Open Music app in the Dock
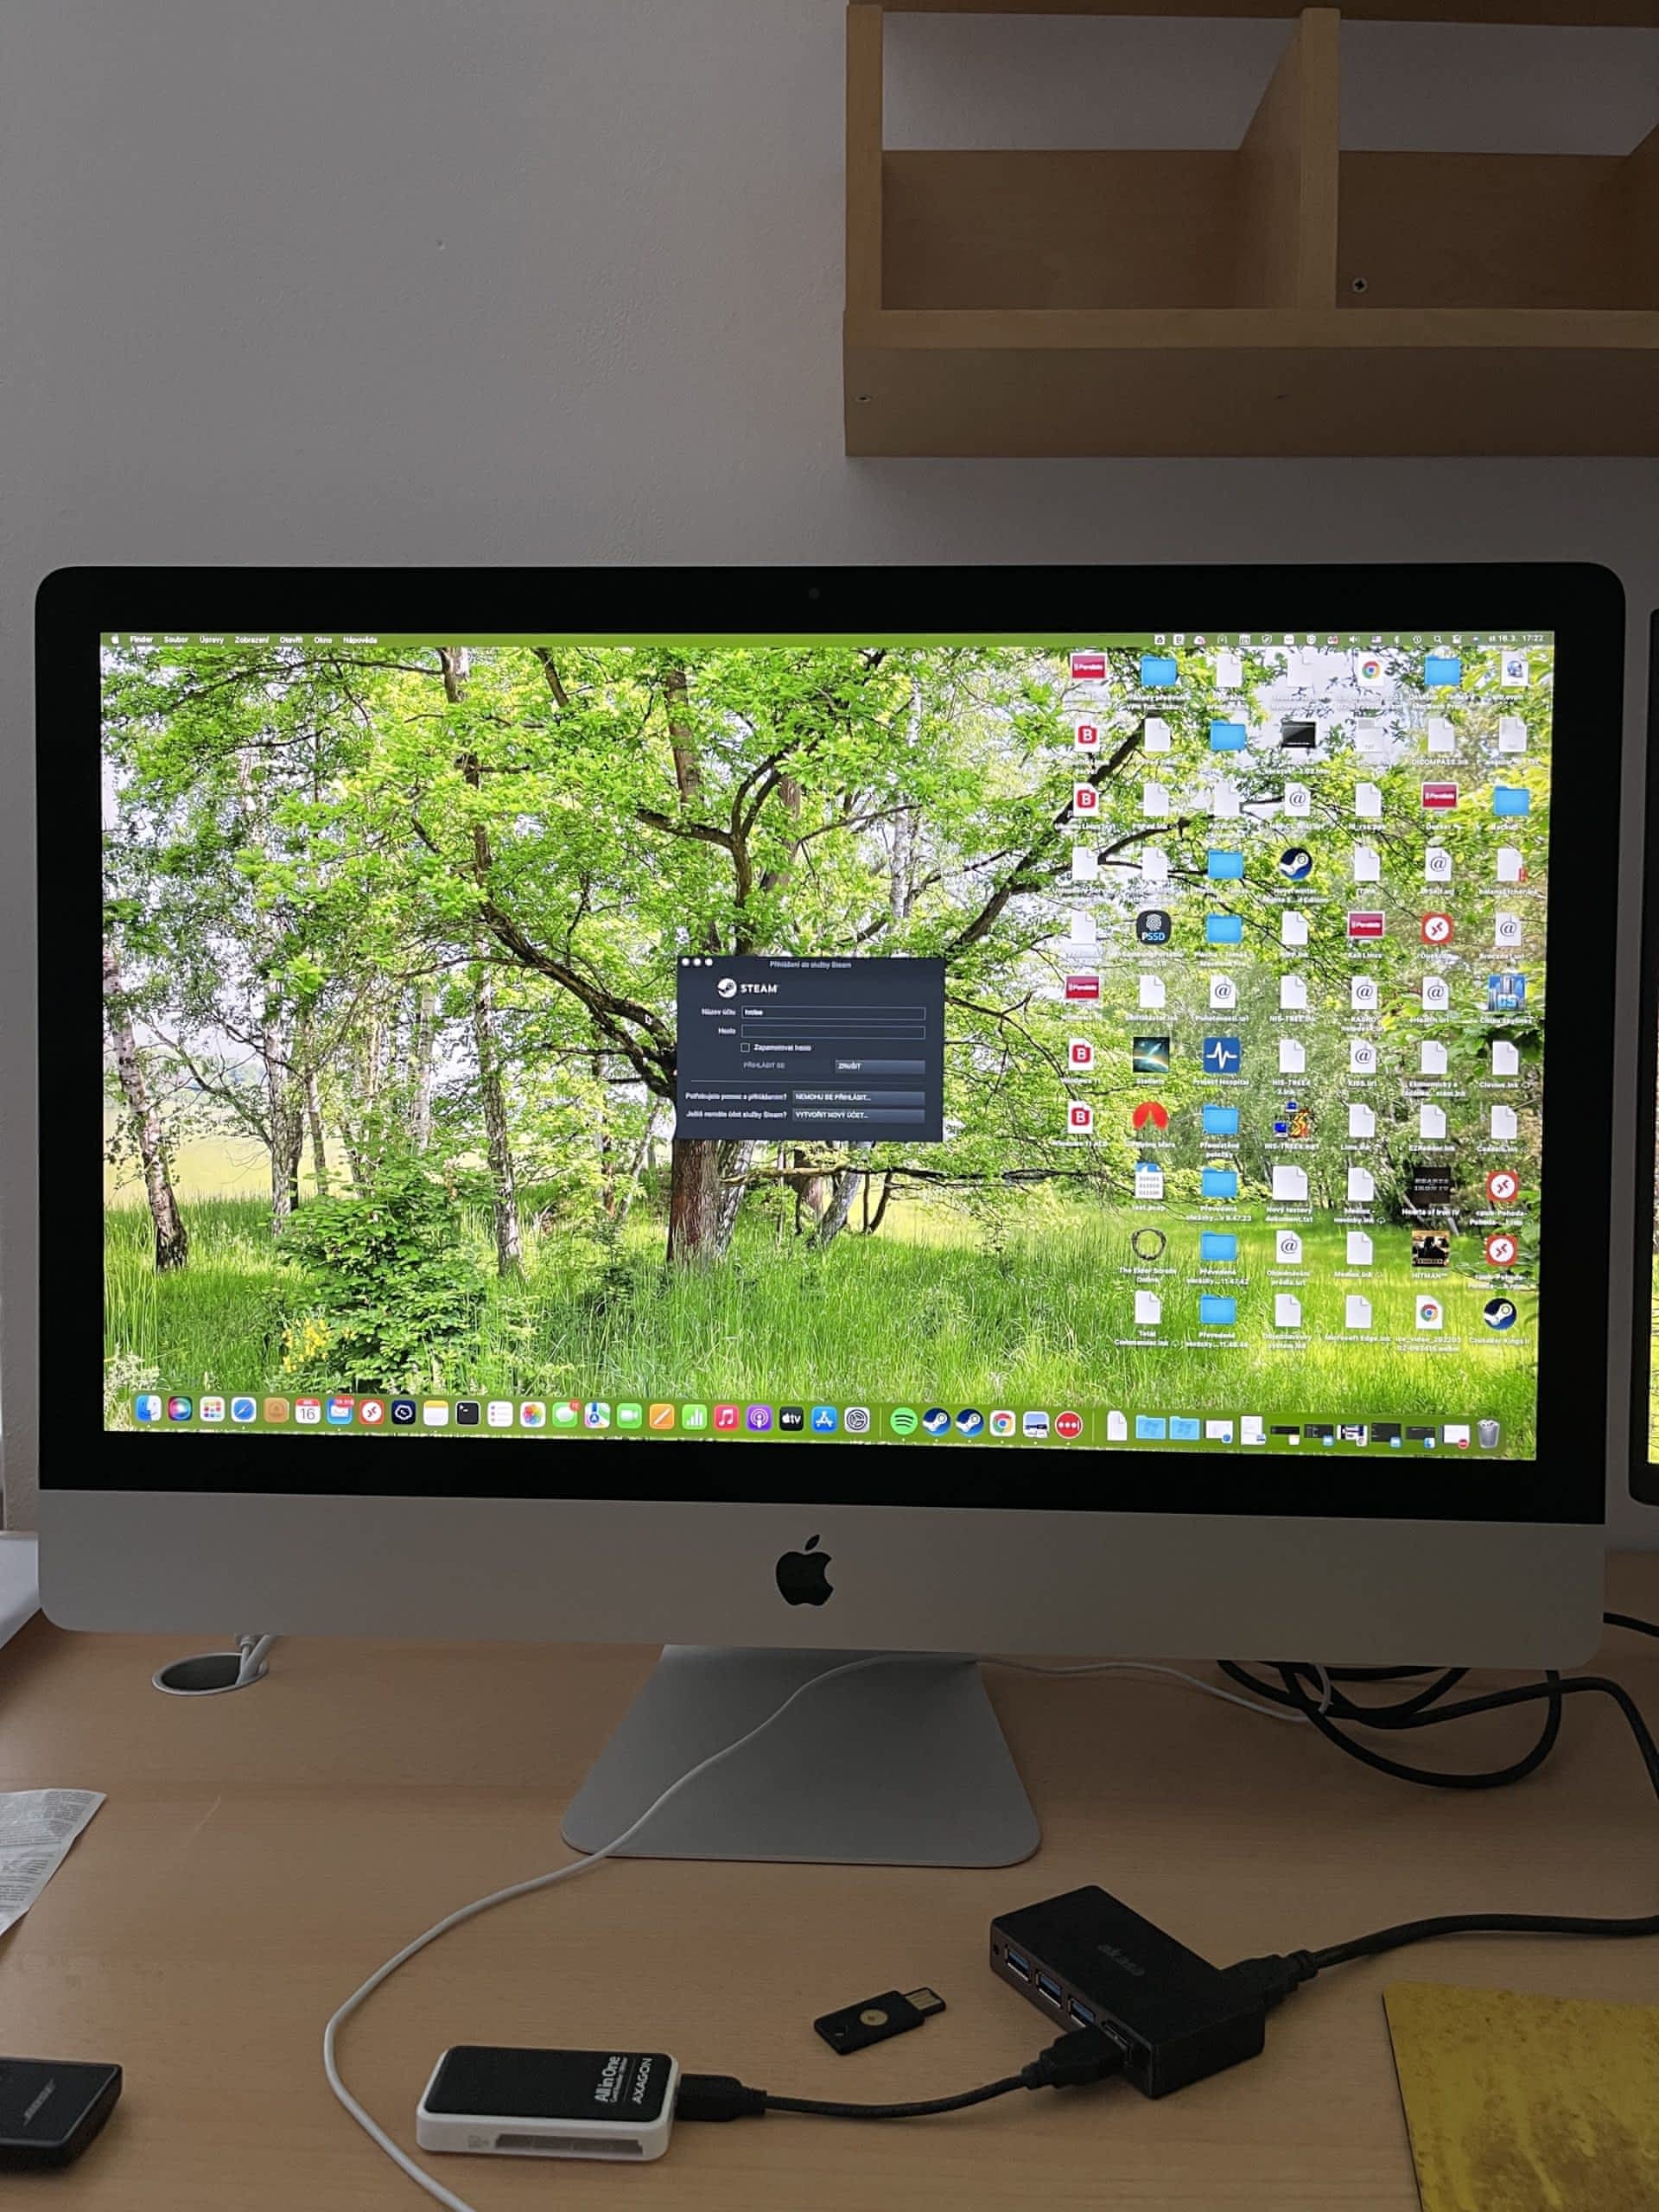Screen dimensions: 1659x2212 tap(726, 1418)
